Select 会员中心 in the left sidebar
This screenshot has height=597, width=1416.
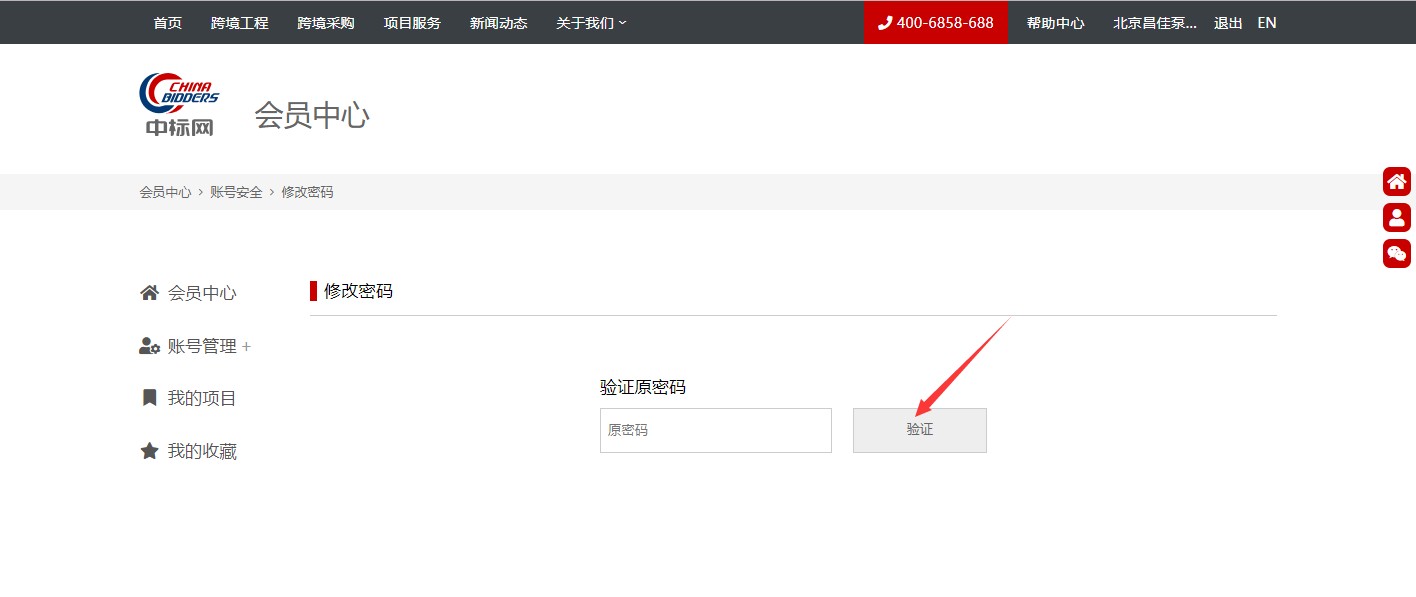202,293
